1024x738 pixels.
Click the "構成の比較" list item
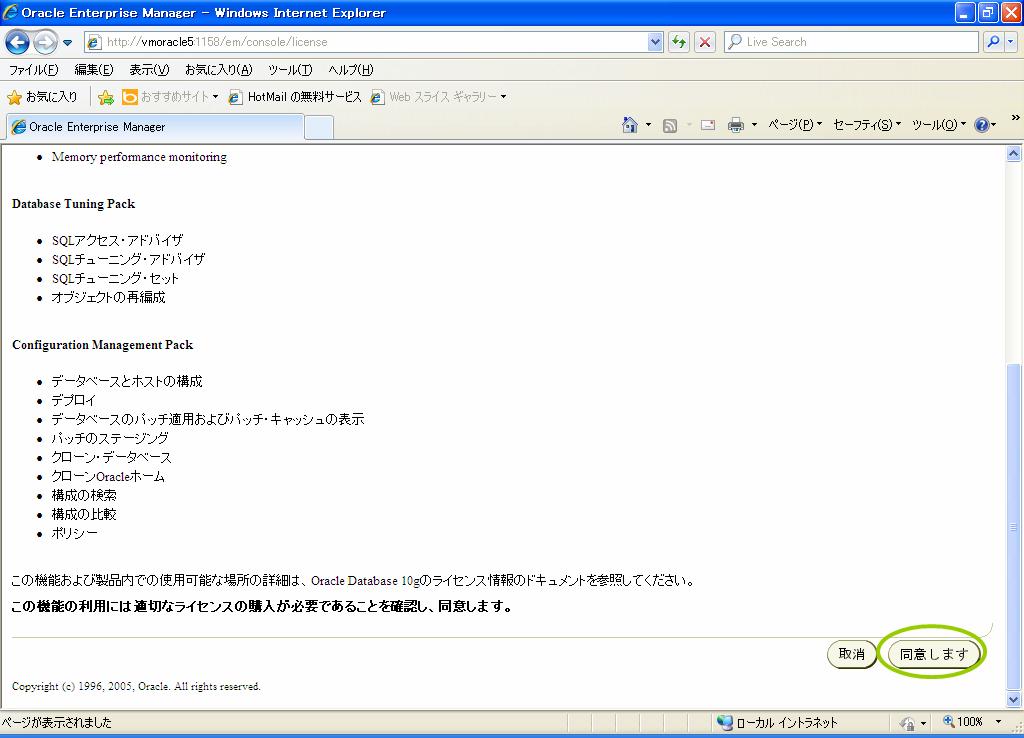(x=84, y=514)
